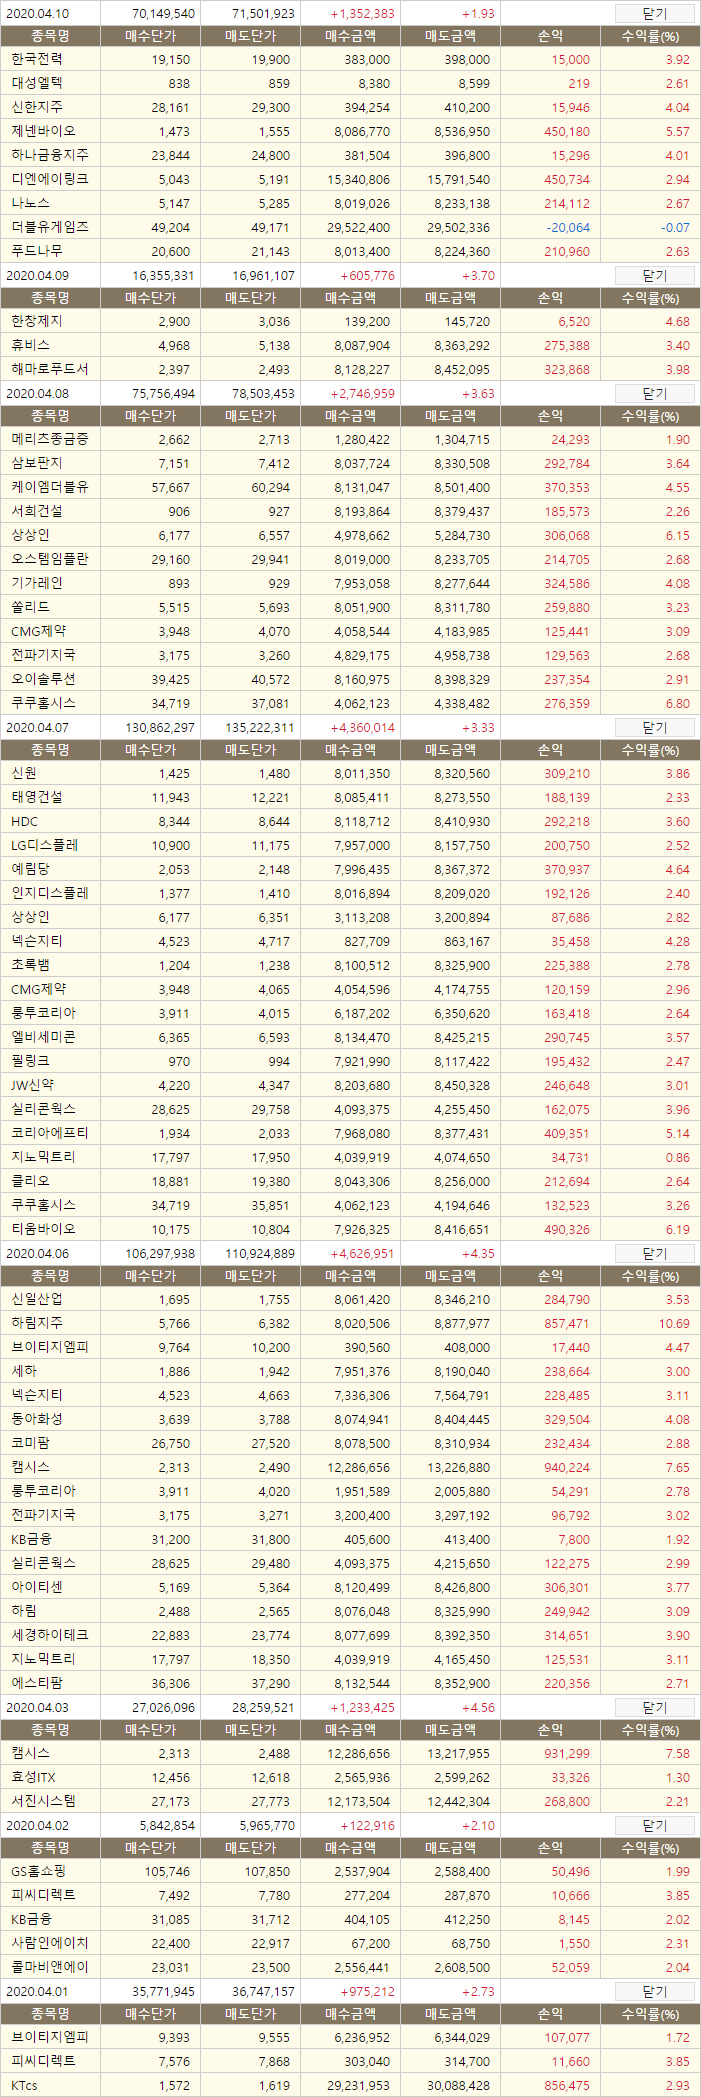Click the 해마로푸드서 stock name
The height and width of the screenshot is (2097, 701).
point(49,369)
